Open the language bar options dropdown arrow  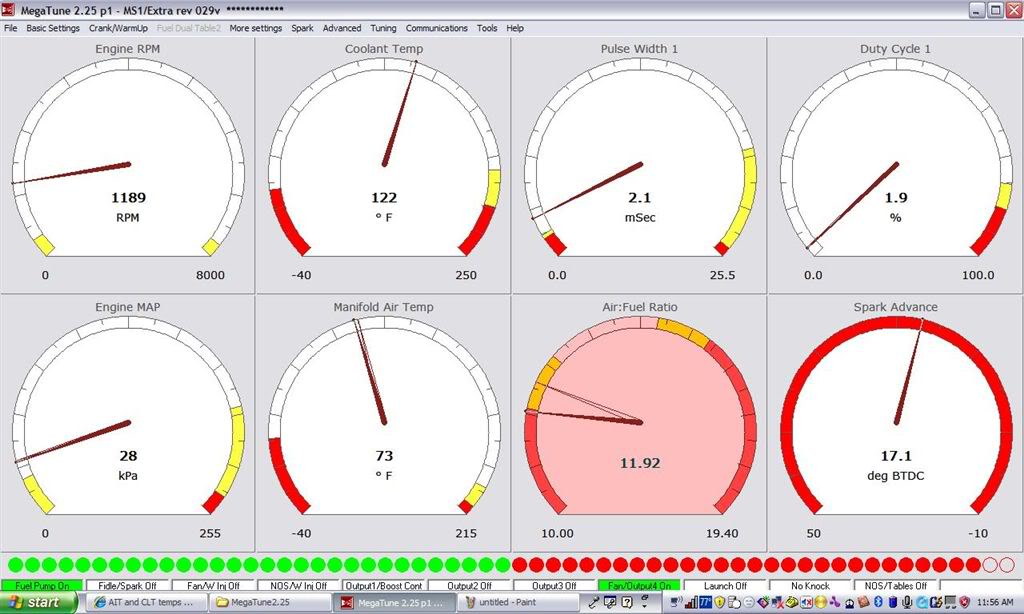[645, 606]
